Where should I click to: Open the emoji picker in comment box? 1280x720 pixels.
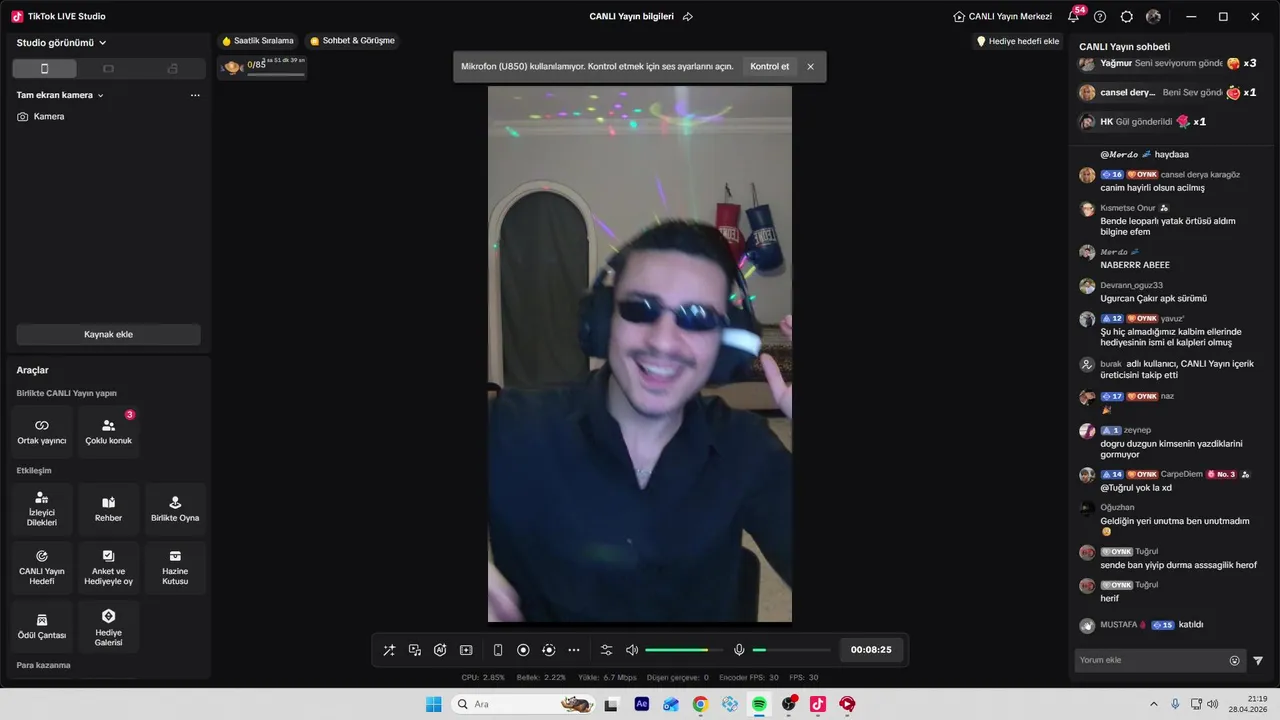pyautogui.click(x=1234, y=660)
